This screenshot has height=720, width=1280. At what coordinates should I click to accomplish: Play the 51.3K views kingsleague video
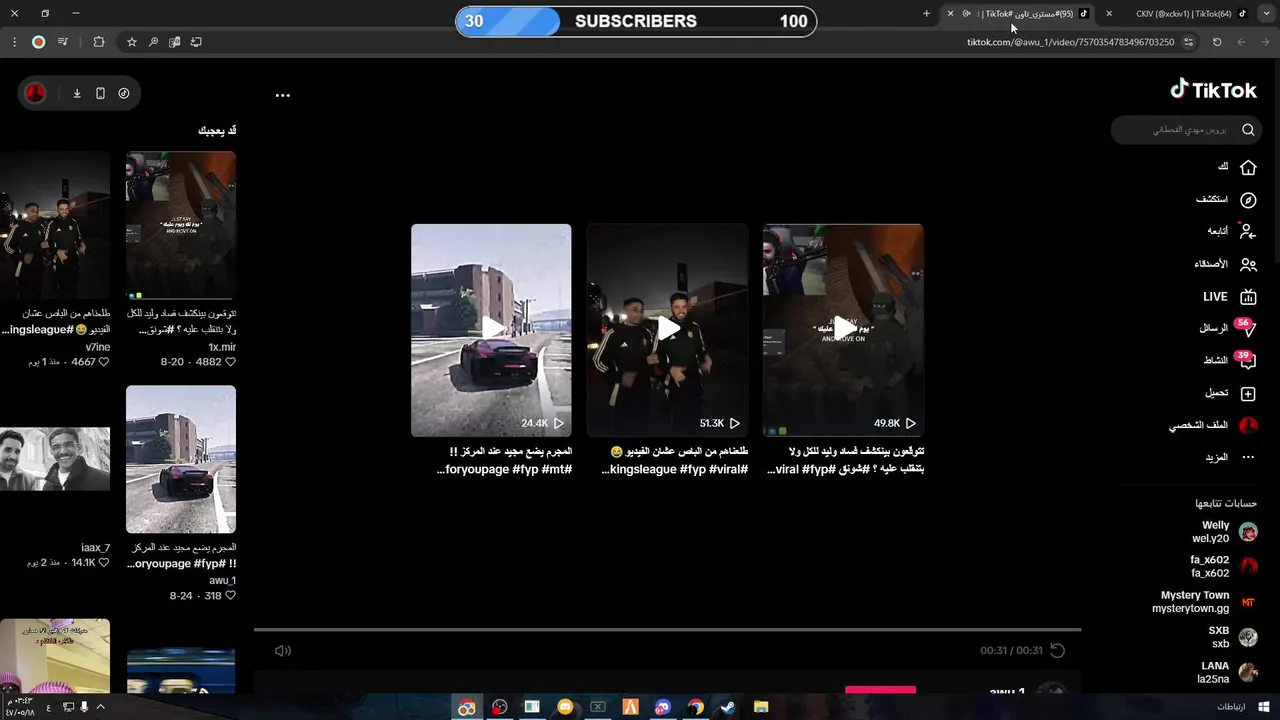[x=667, y=330]
